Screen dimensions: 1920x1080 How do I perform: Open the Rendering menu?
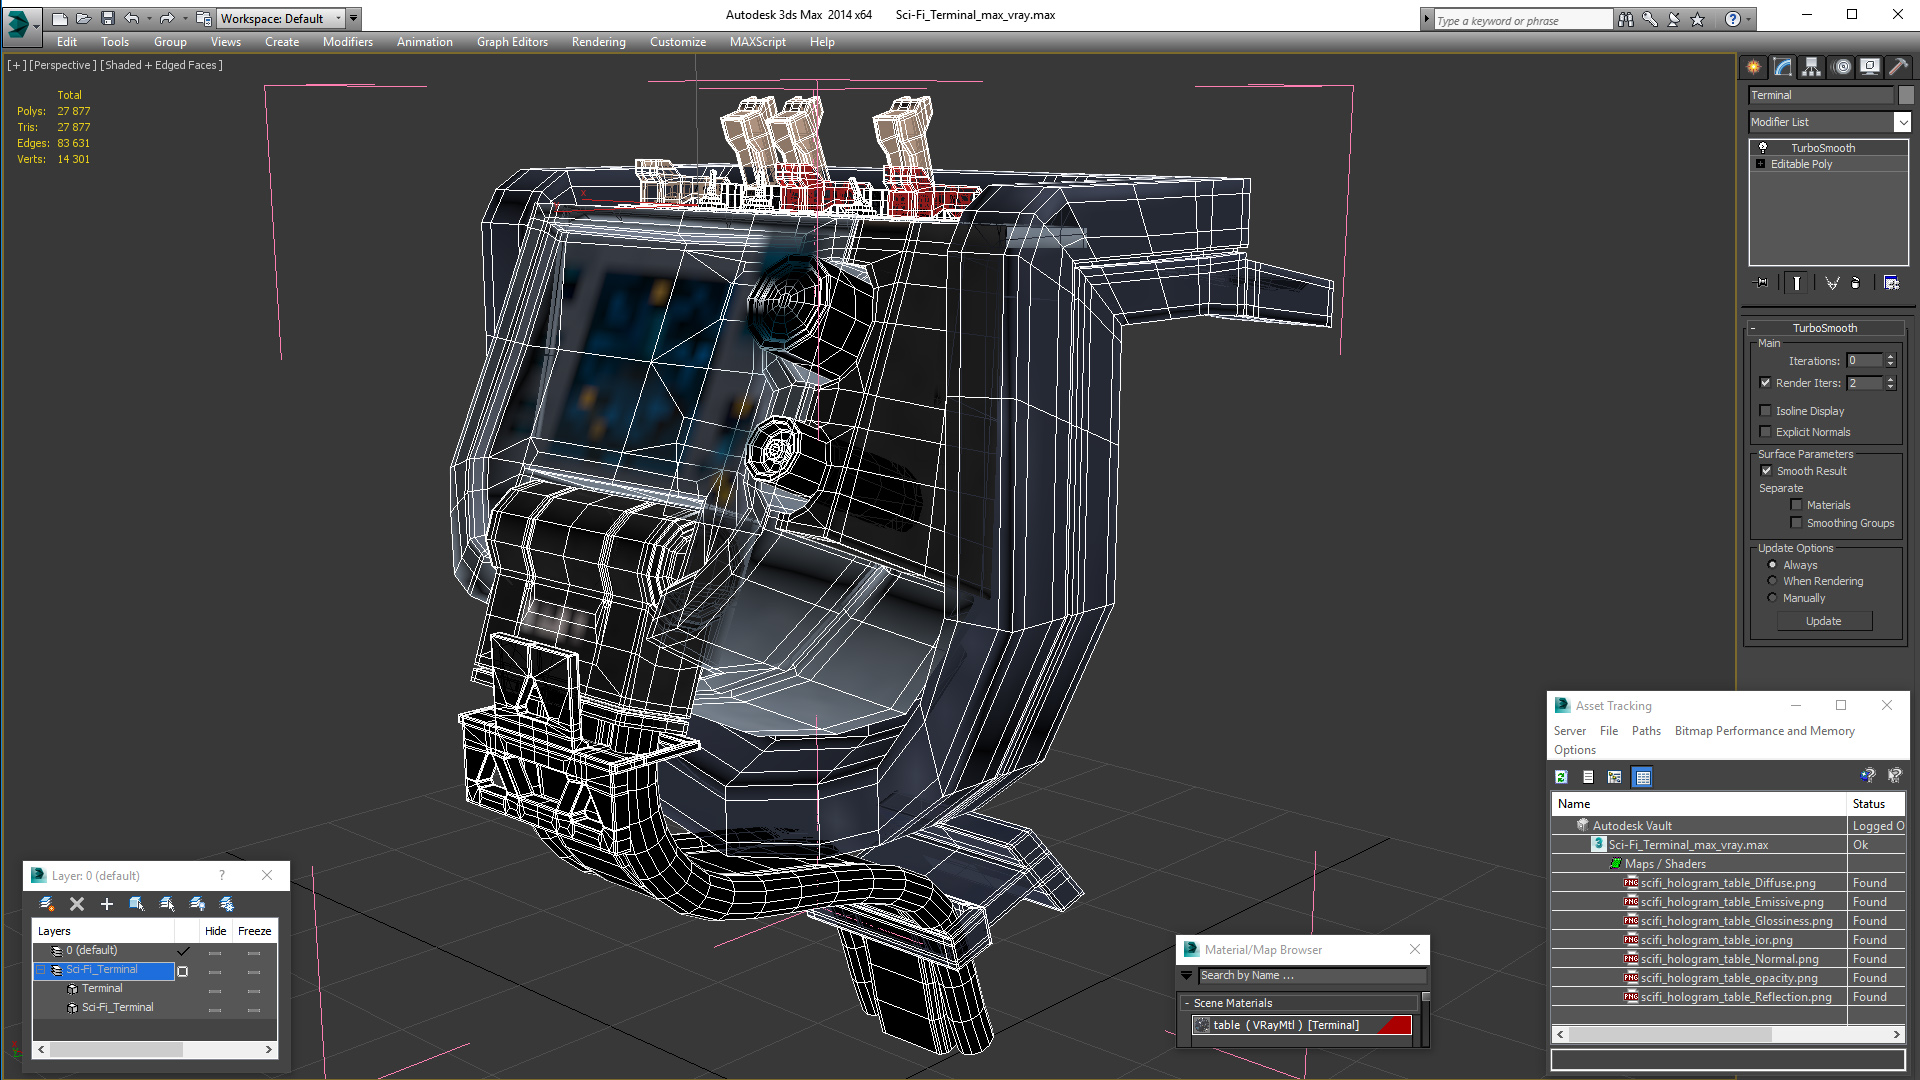point(598,42)
